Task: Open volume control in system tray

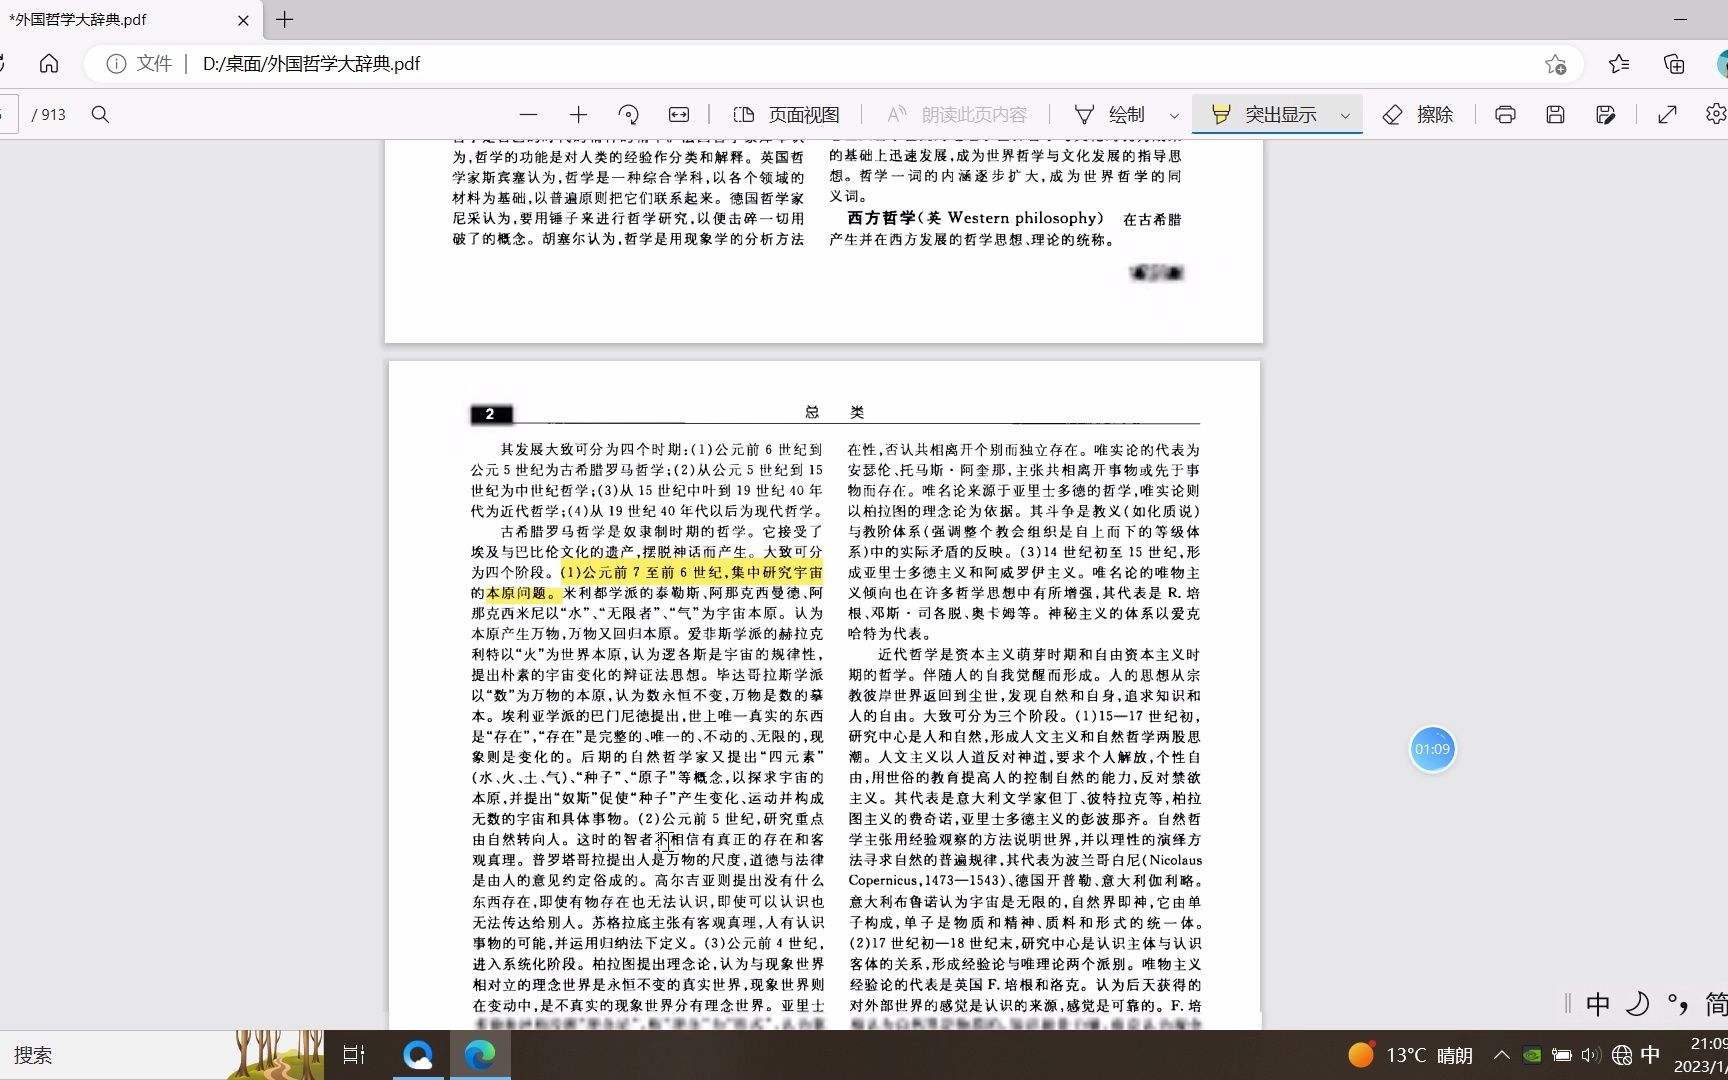Action: (x=1591, y=1055)
